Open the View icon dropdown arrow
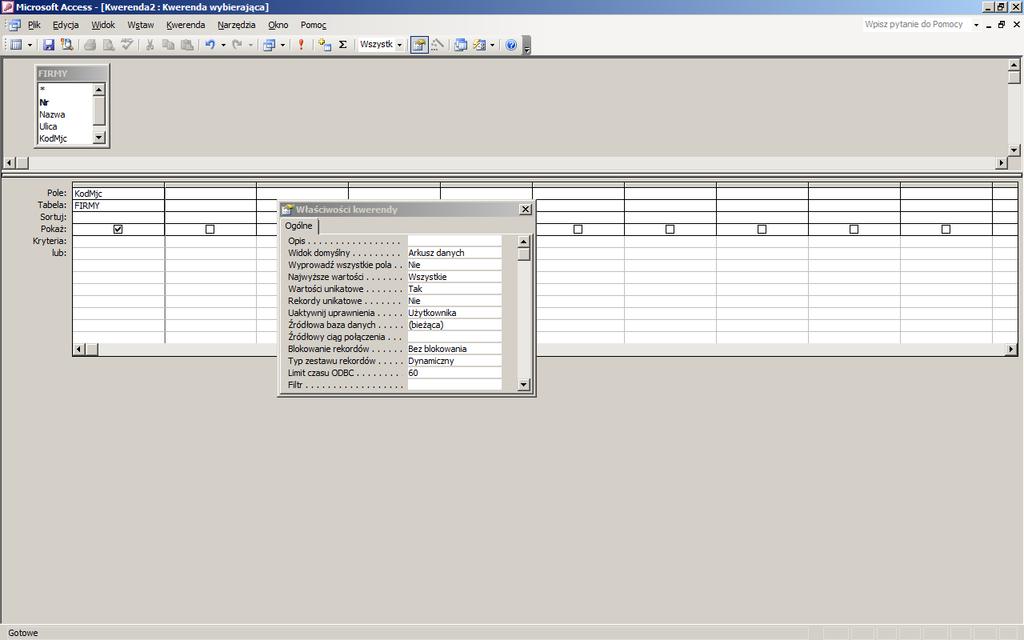The height and width of the screenshot is (640, 1024). click(x=29, y=45)
